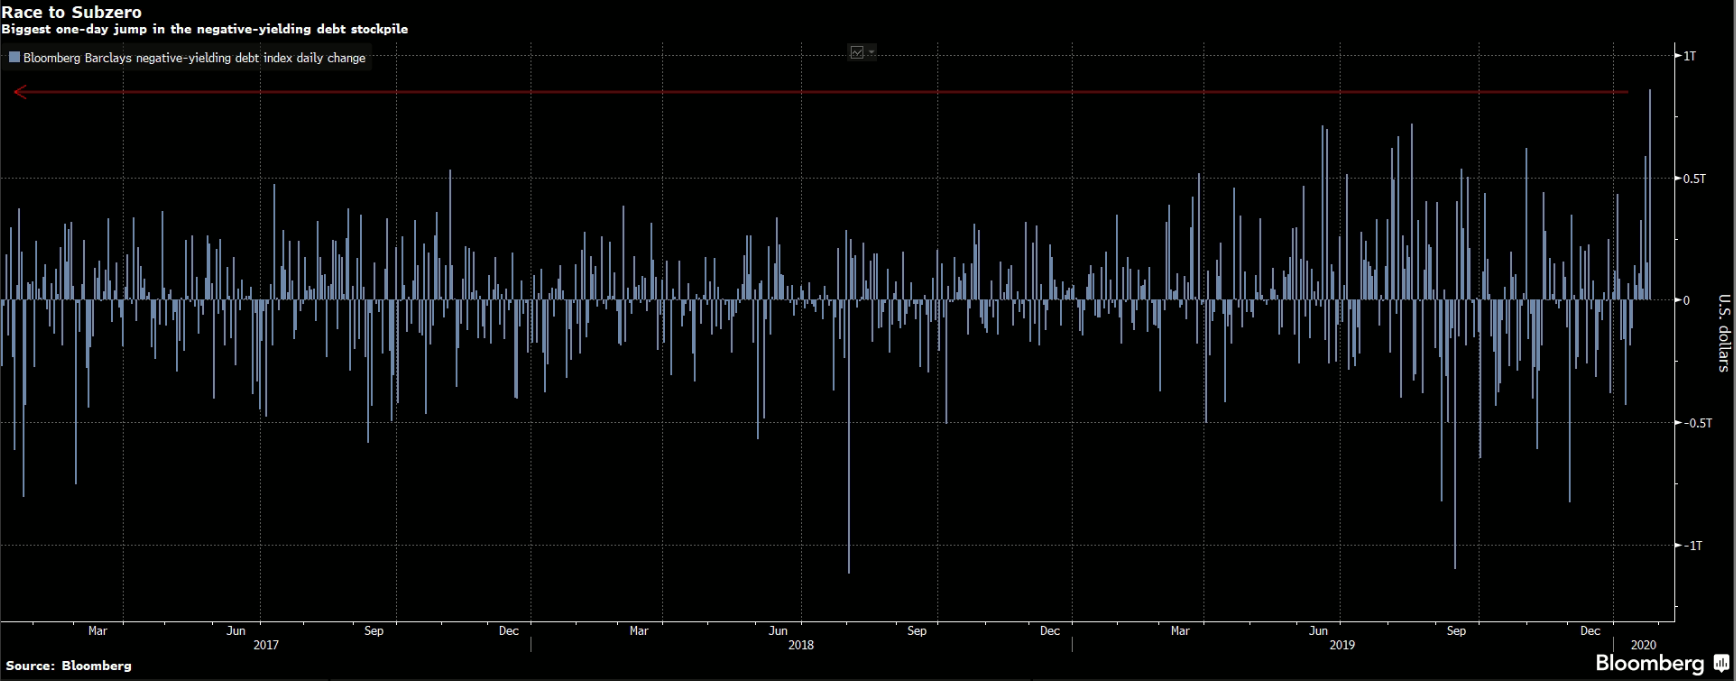
Task: Click the 'U.S. dollars' axis title
Action: [1724, 333]
